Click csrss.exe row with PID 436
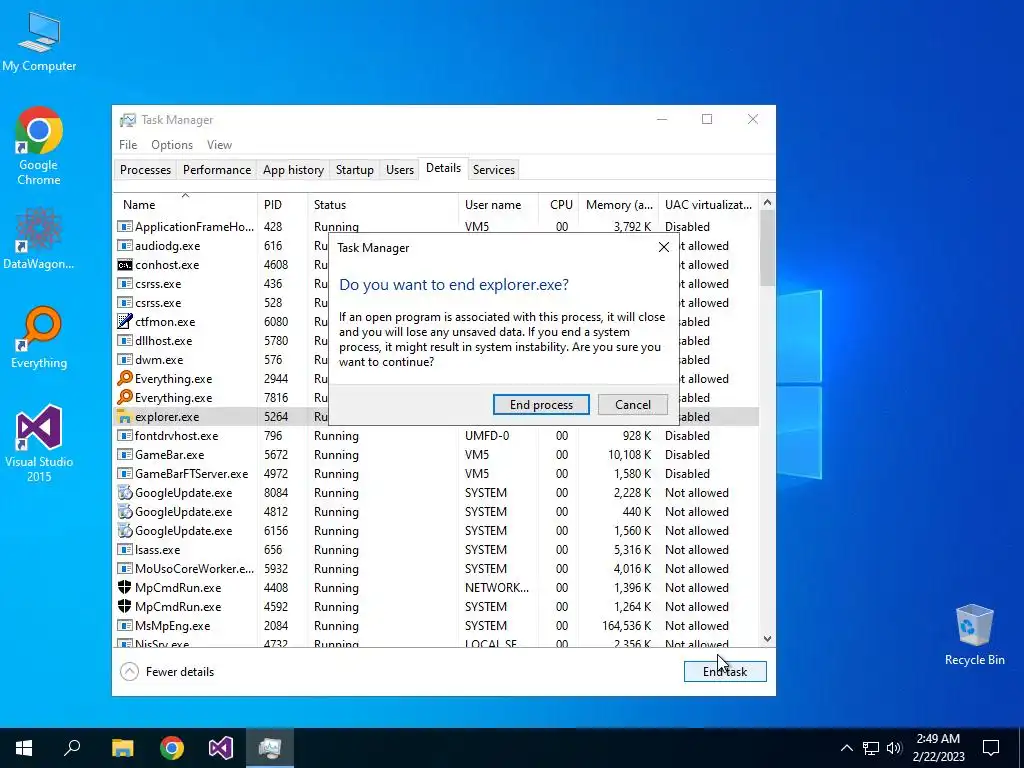This screenshot has height=768, width=1024. pos(436,283)
